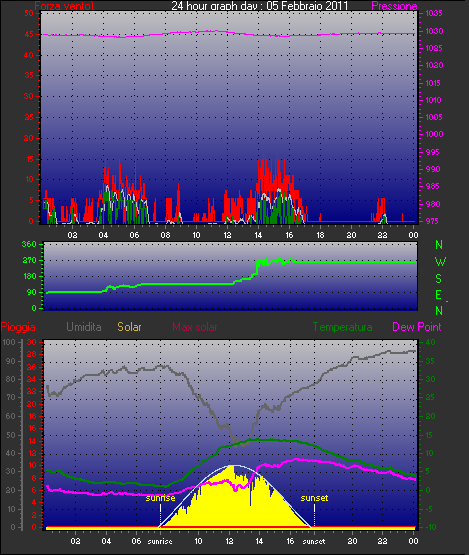Click the 1030 pressure axis value
The image size is (469, 555).
pos(434,31)
